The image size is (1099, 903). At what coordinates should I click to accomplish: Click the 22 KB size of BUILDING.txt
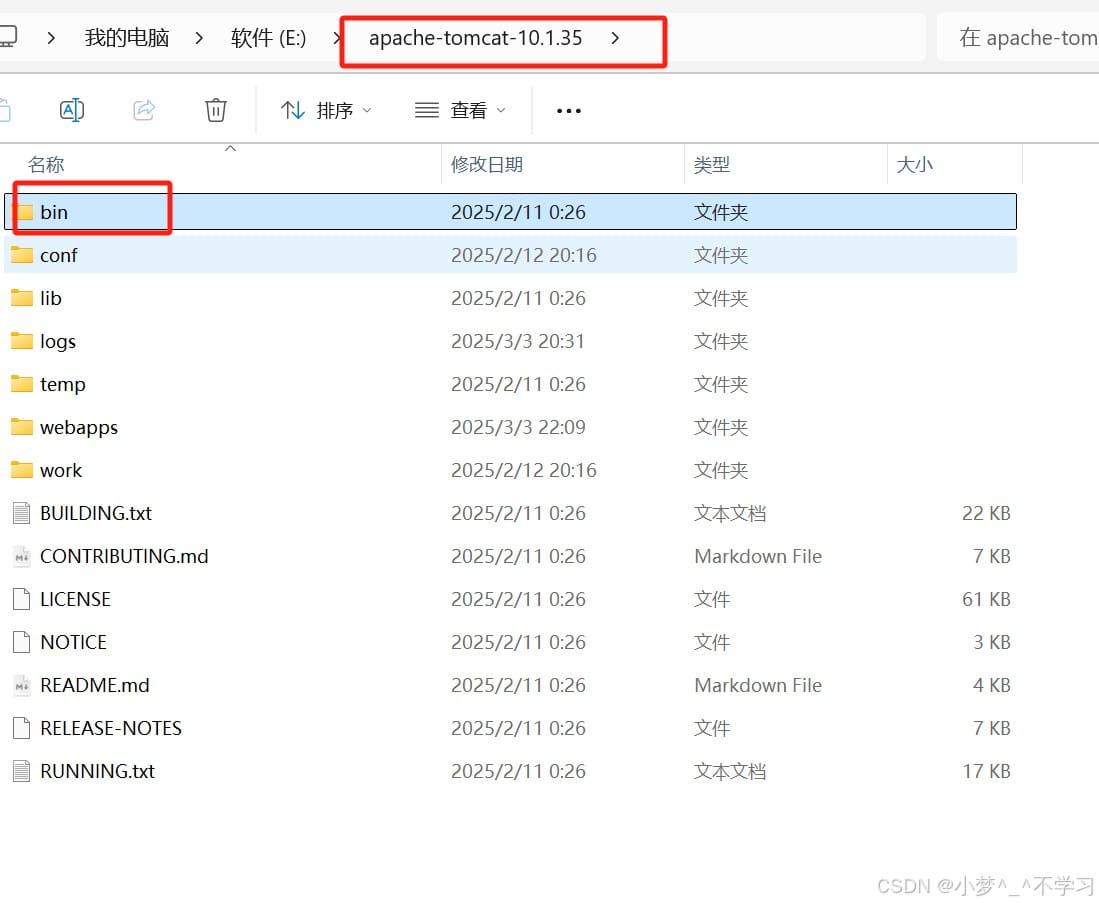point(986,513)
